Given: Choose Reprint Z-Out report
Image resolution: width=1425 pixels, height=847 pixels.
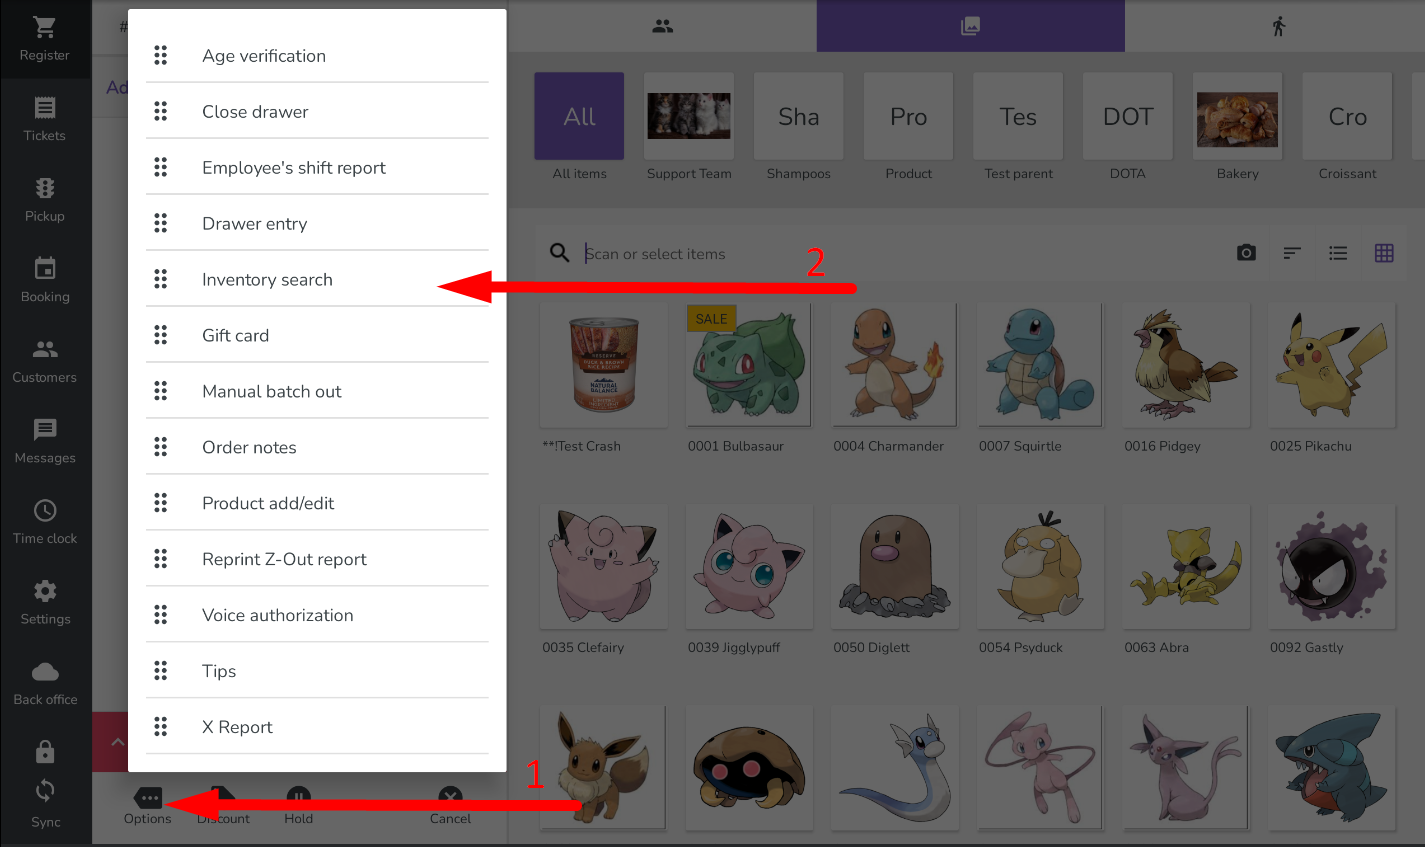Looking at the screenshot, I should pos(317,560).
